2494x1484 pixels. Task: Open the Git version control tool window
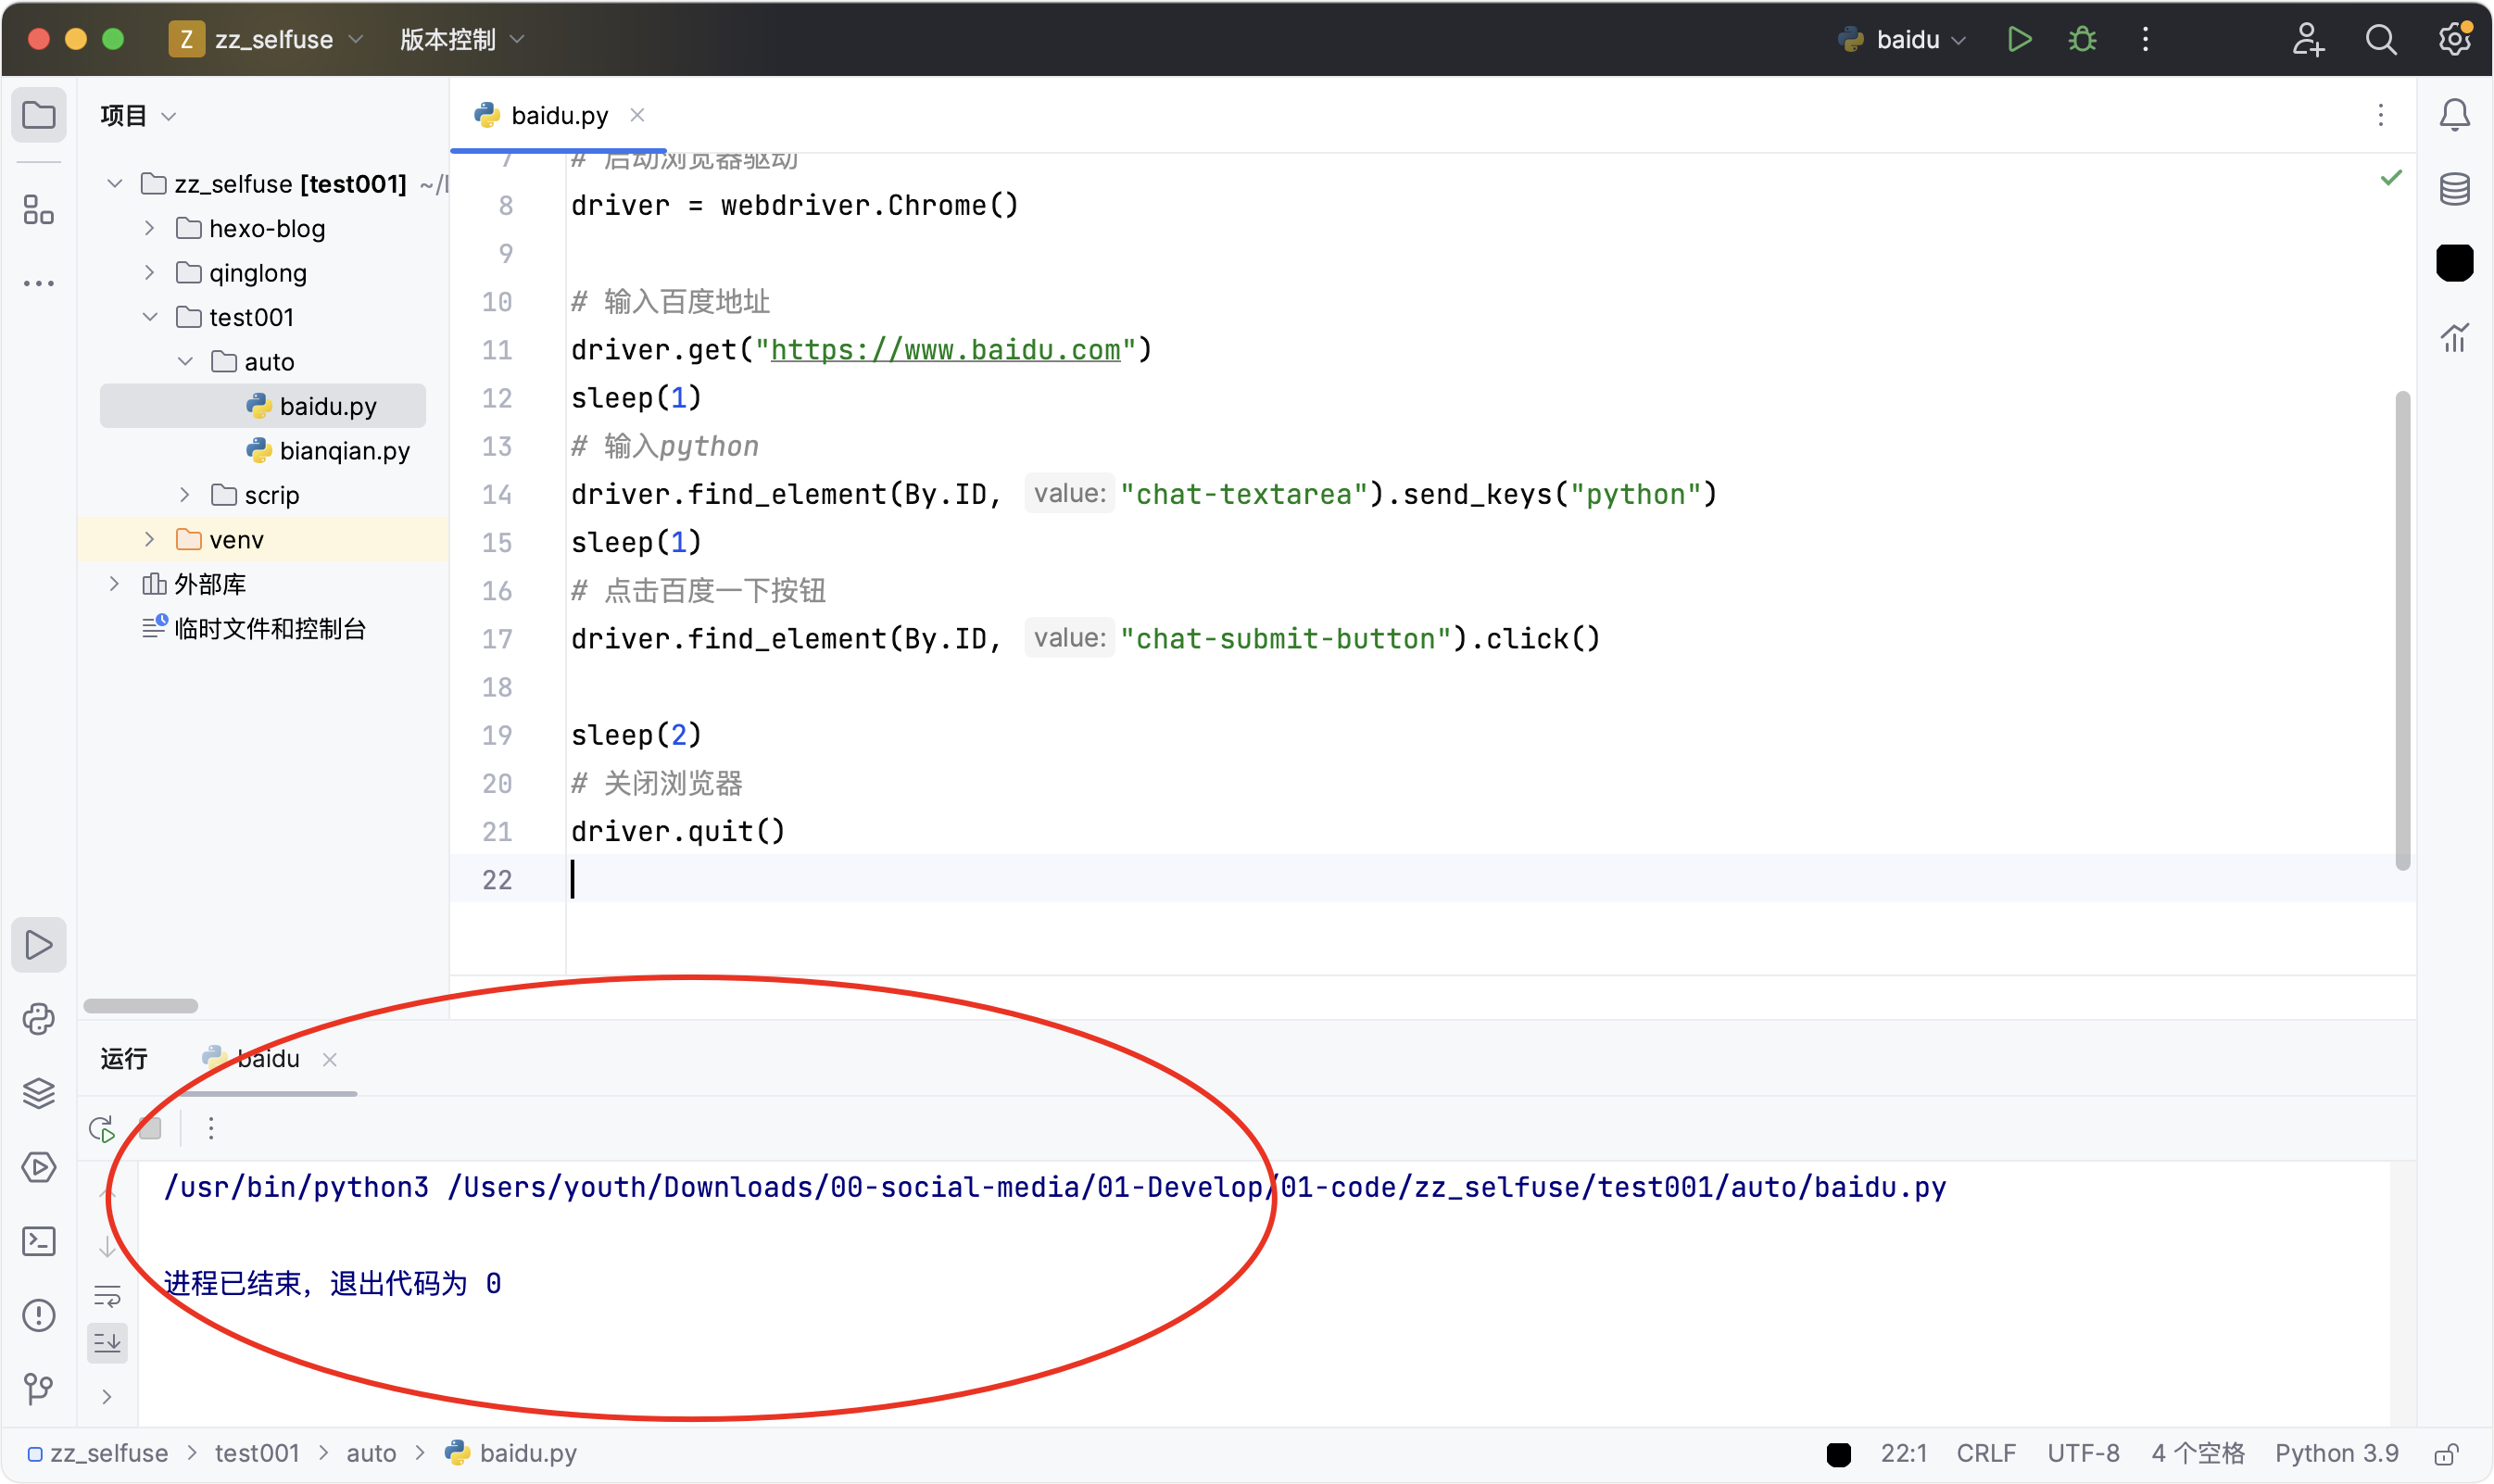point(38,1388)
